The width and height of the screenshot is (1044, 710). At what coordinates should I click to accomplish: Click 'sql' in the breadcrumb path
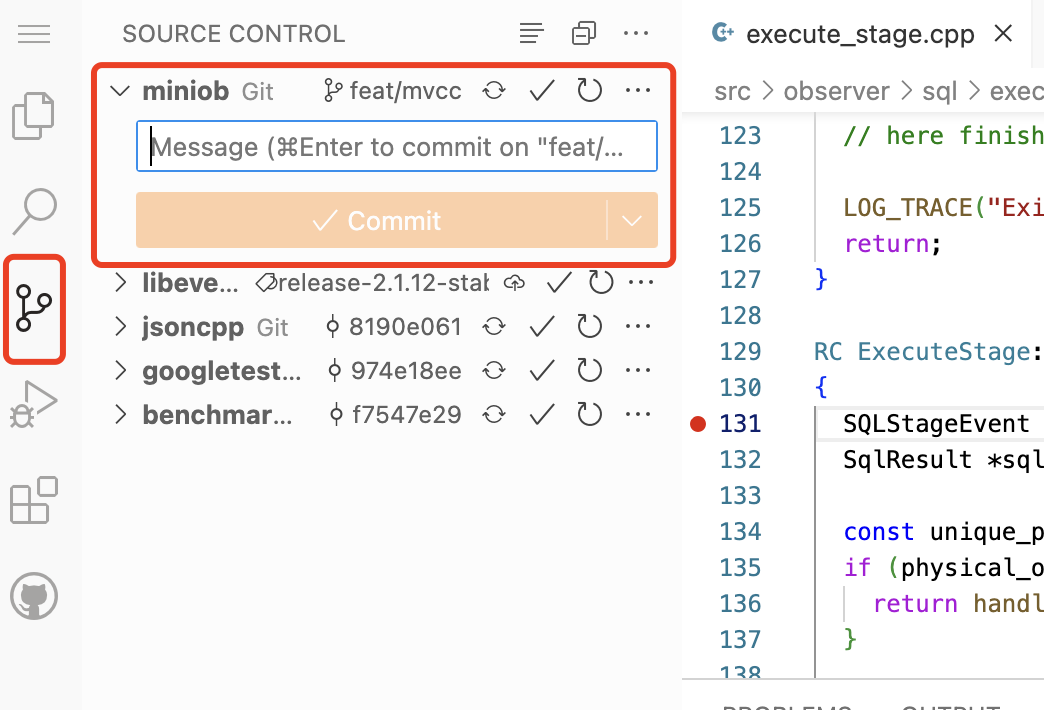(x=939, y=91)
